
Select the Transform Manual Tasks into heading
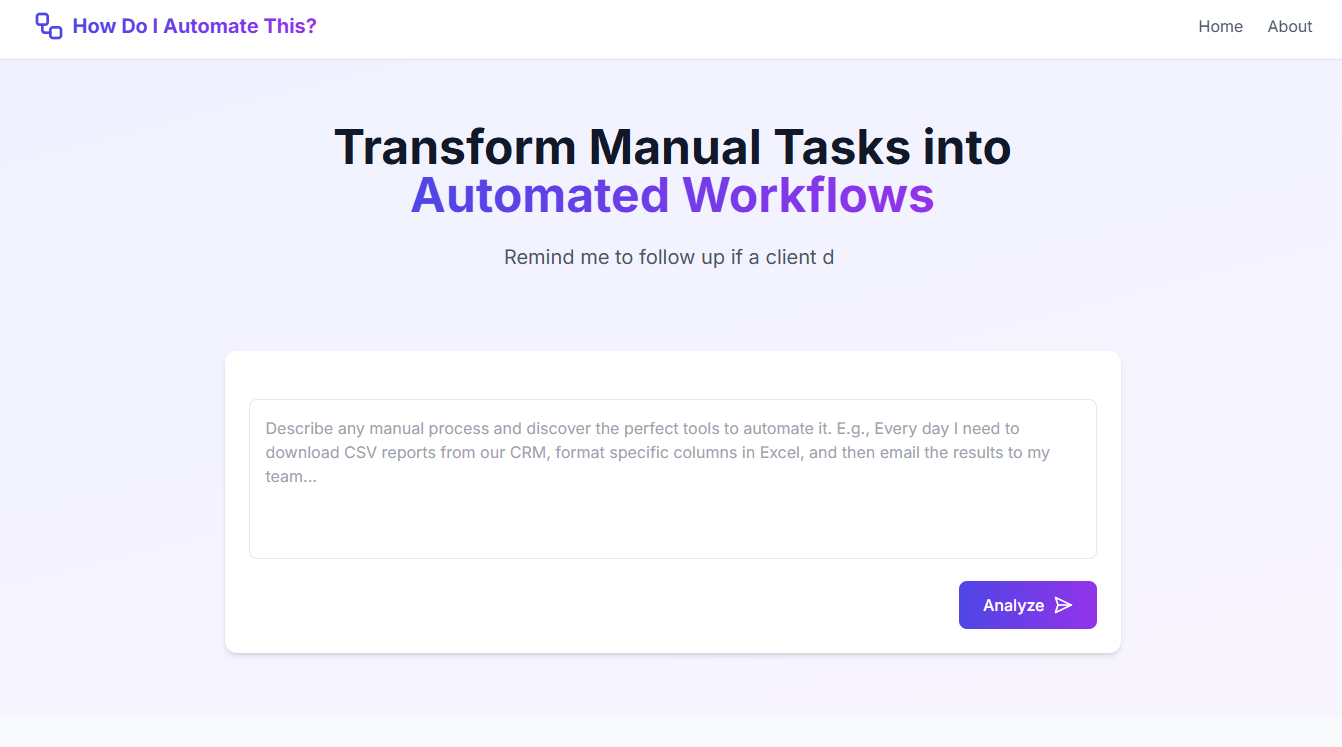click(x=672, y=147)
